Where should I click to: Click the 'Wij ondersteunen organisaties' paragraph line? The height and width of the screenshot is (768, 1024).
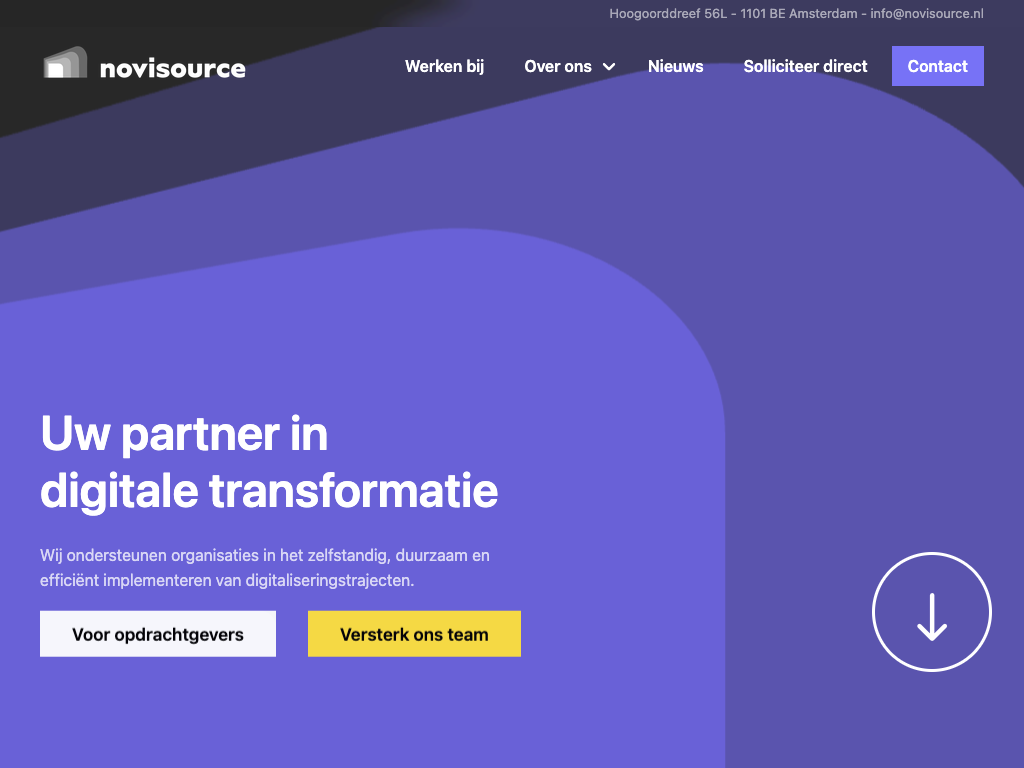[264, 555]
